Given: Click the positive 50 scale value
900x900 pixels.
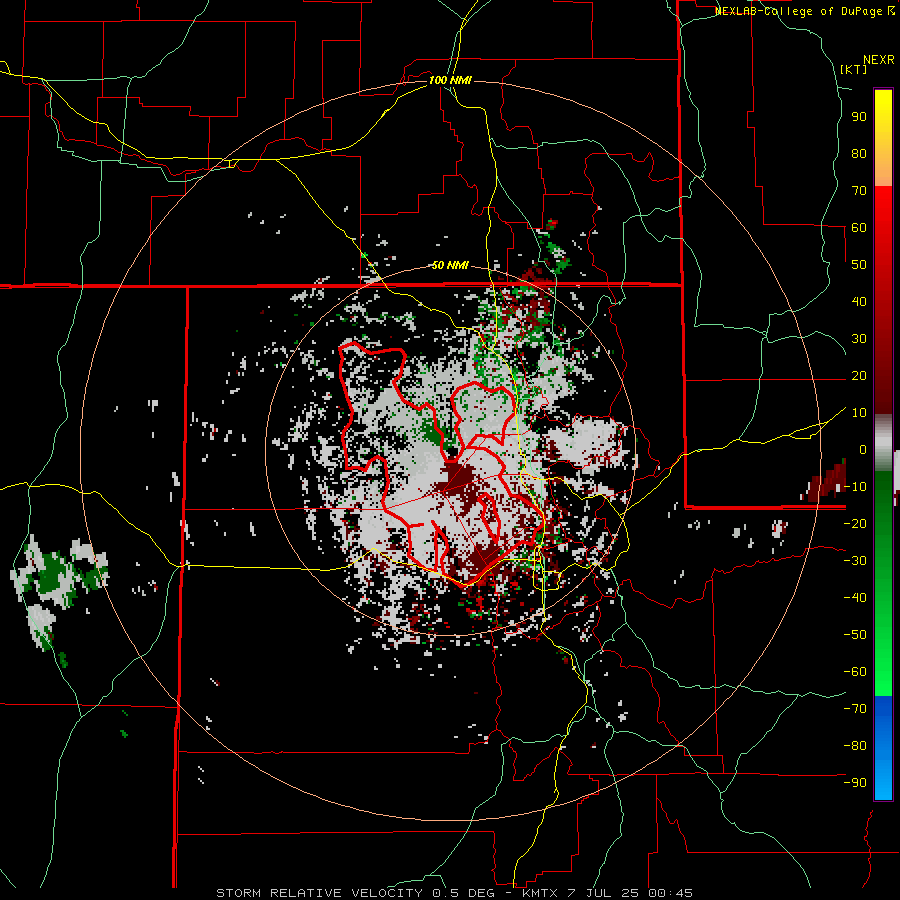Looking at the screenshot, I should click(x=859, y=265).
